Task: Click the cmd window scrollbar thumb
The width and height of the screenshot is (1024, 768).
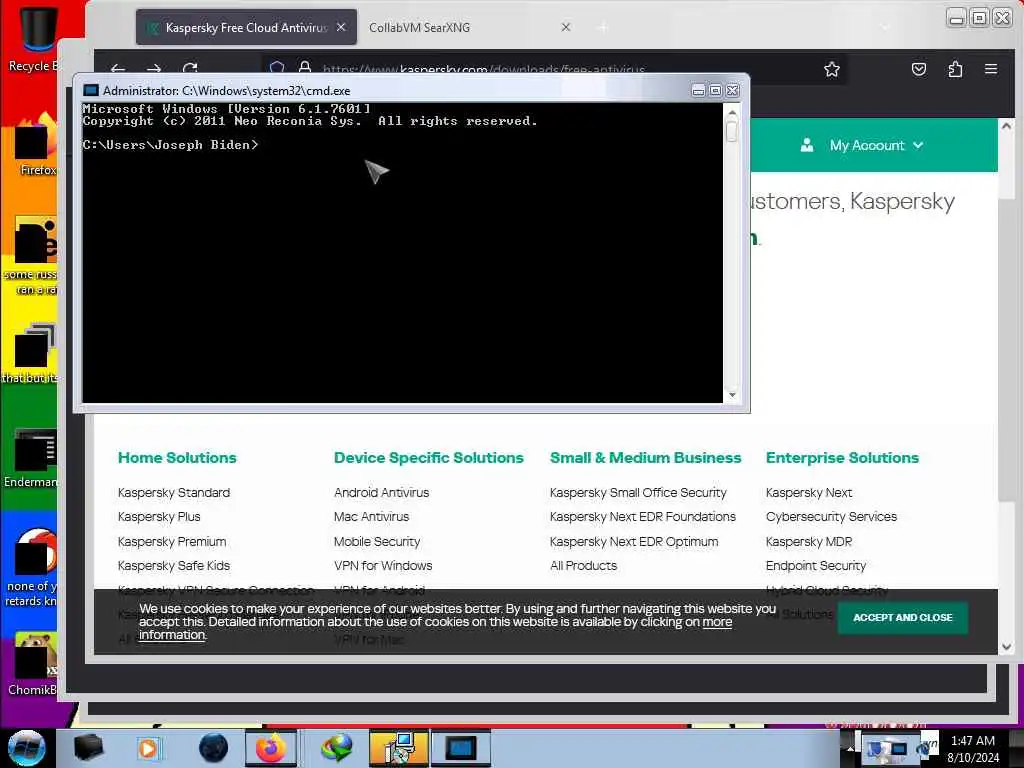Action: pos(731,131)
